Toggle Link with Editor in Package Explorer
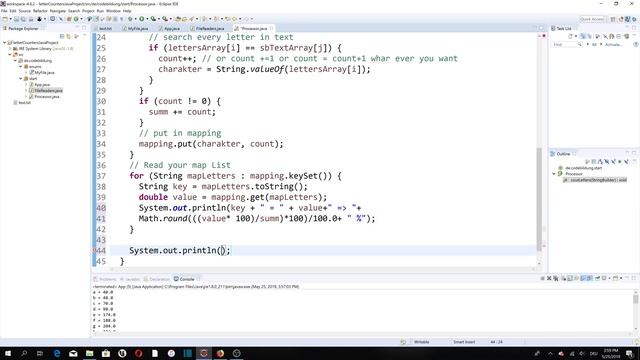This screenshot has height=360, width=640. pyautogui.click(x=68, y=36)
